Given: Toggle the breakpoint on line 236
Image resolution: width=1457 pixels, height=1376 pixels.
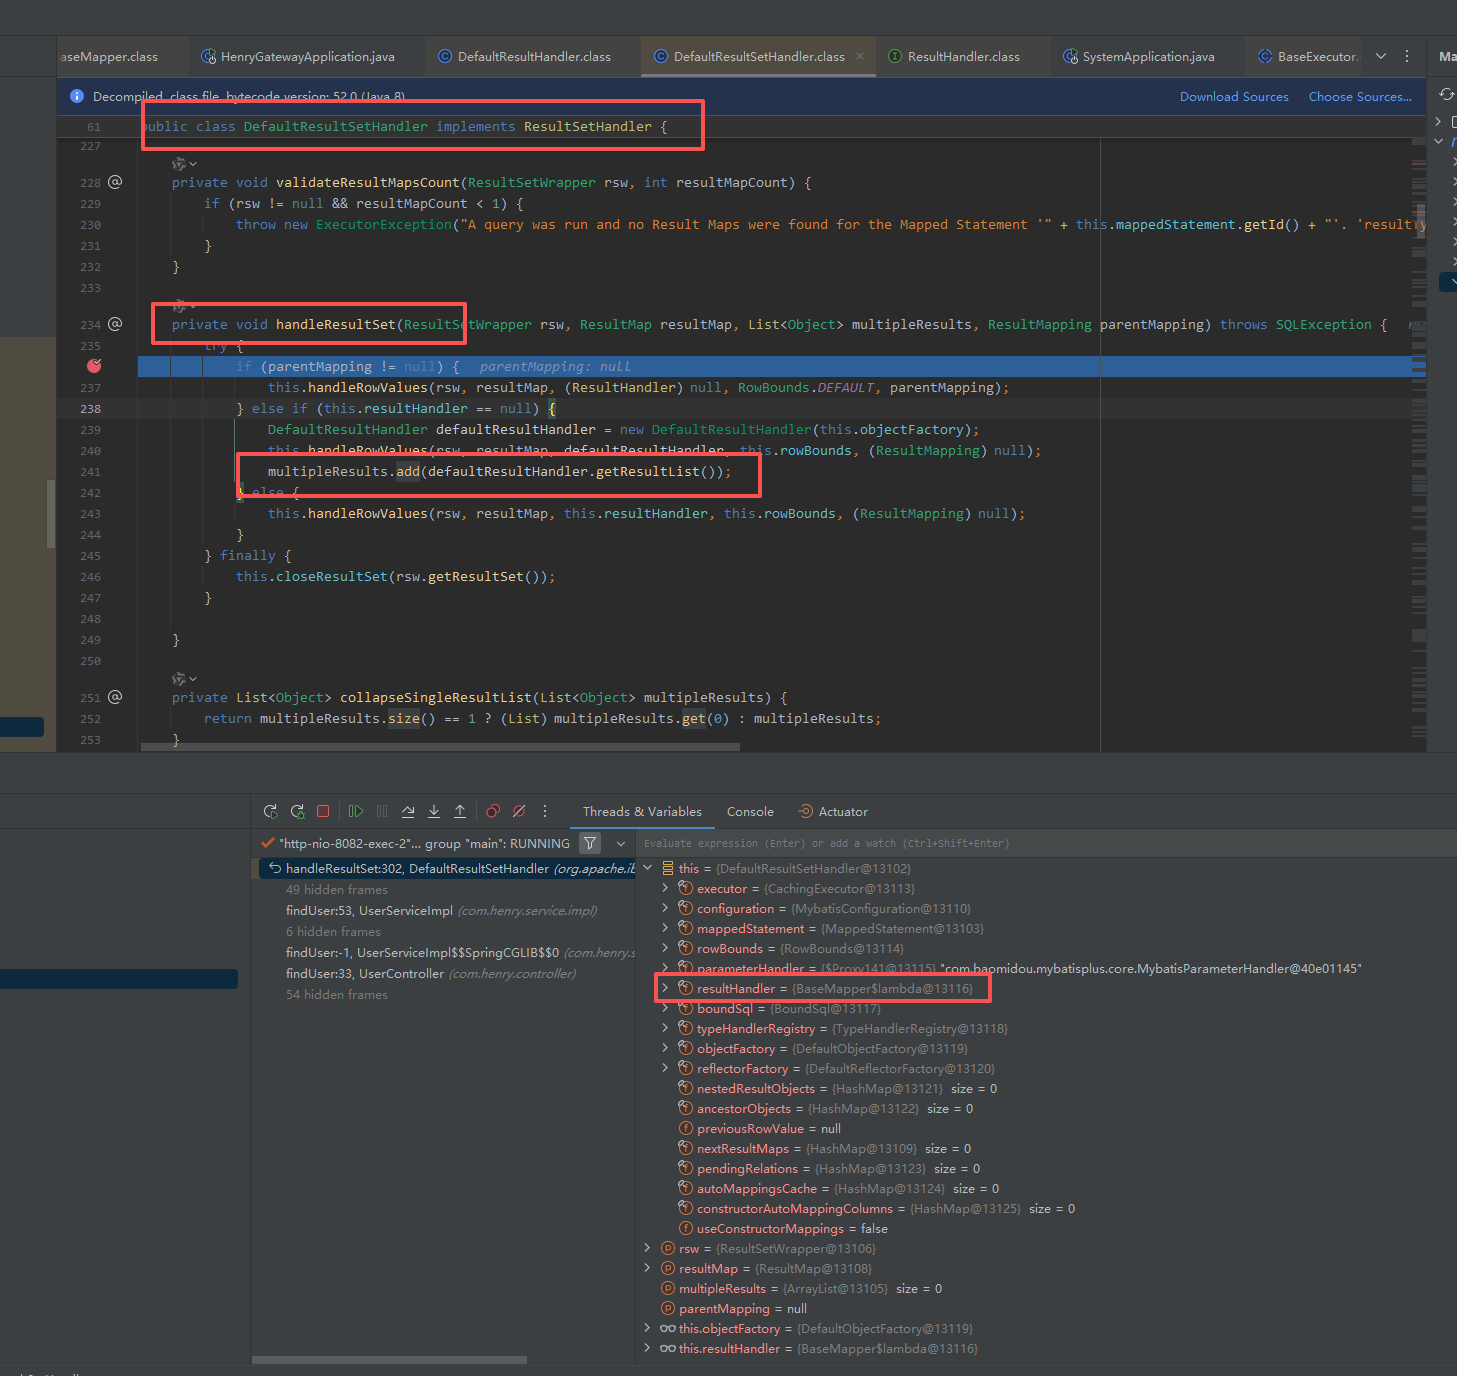Looking at the screenshot, I should click(94, 366).
